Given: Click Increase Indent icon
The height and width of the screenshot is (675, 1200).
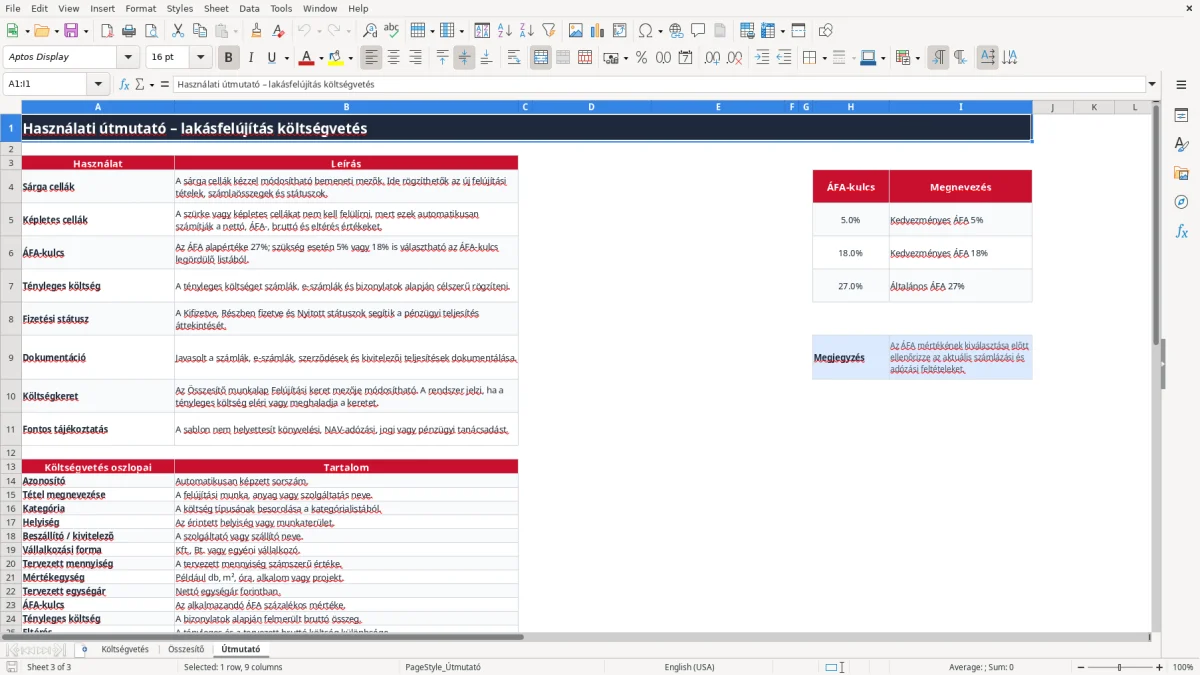Looking at the screenshot, I should click(x=762, y=58).
